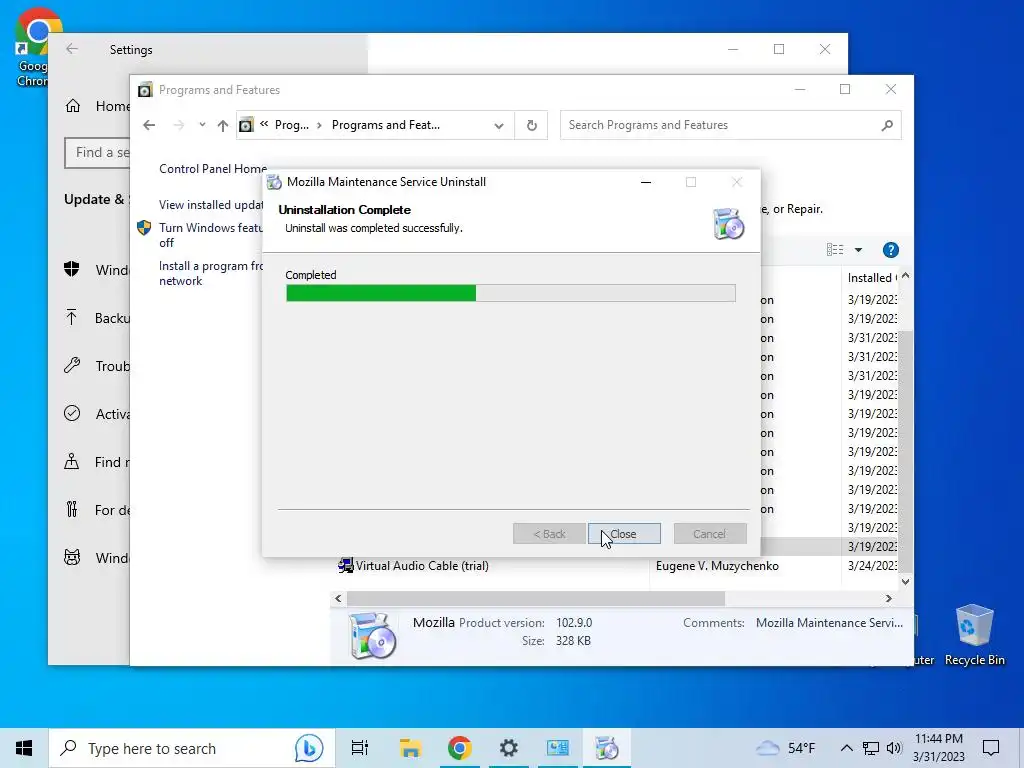The width and height of the screenshot is (1024, 768).
Task: Show hidden system tray icons
Action: pyautogui.click(x=846, y=748)
